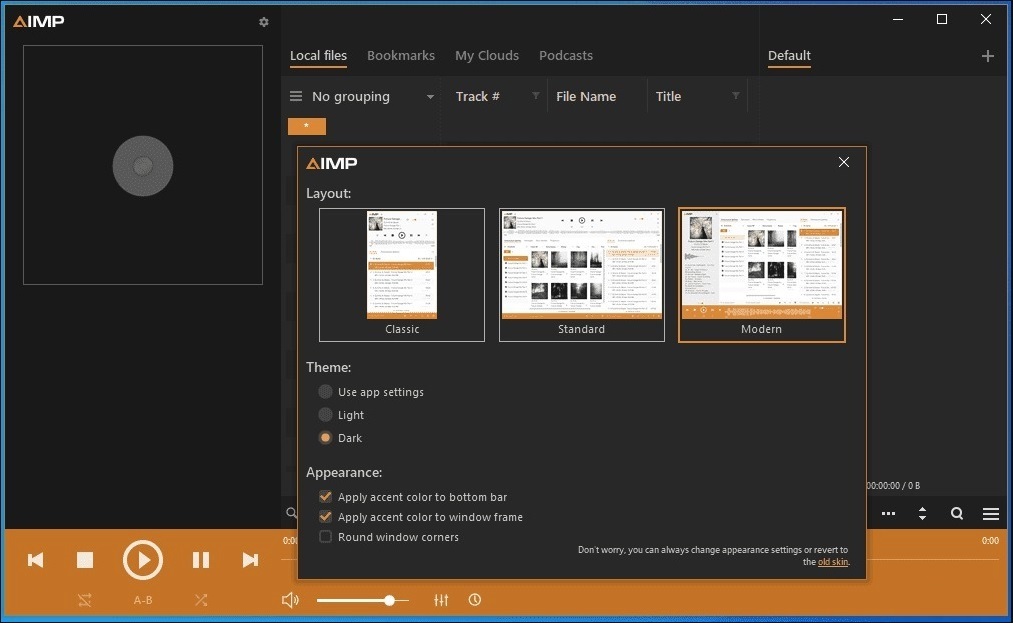Pause playback with the Pause icon
The image size is (1013, 623).
coord(201,560)
